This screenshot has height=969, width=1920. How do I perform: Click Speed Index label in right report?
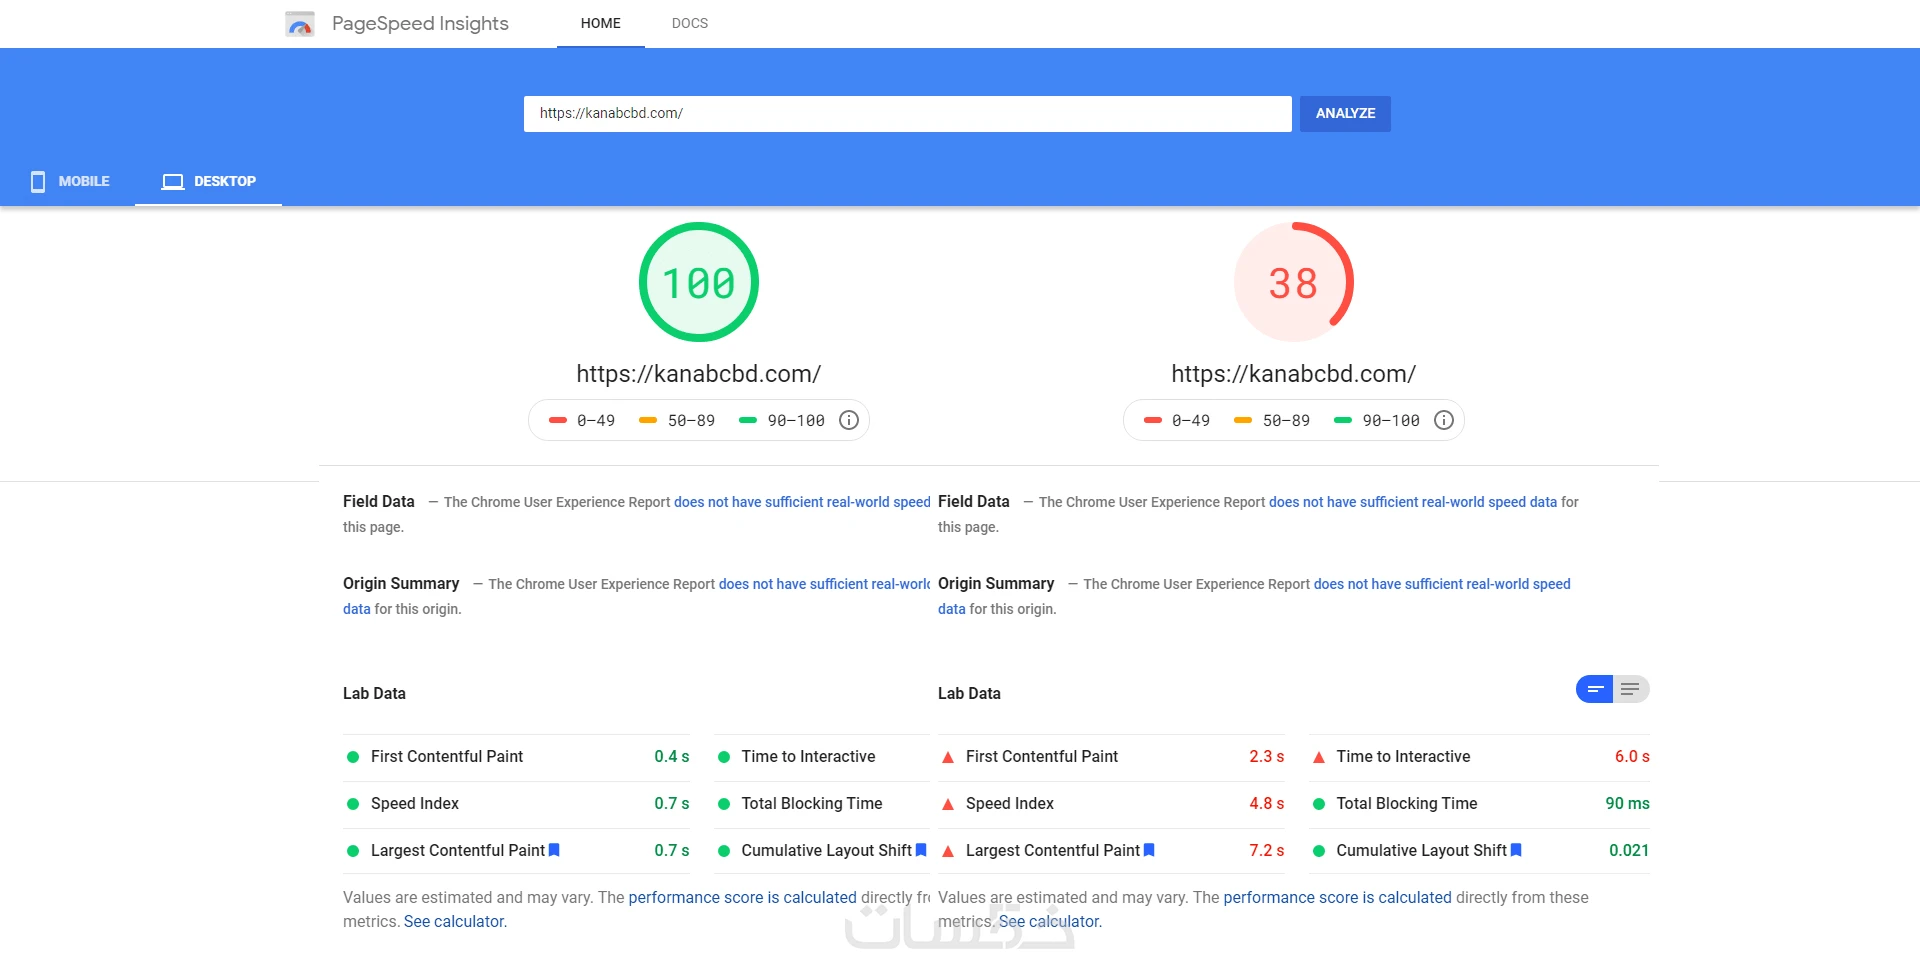click(1010, 803)
